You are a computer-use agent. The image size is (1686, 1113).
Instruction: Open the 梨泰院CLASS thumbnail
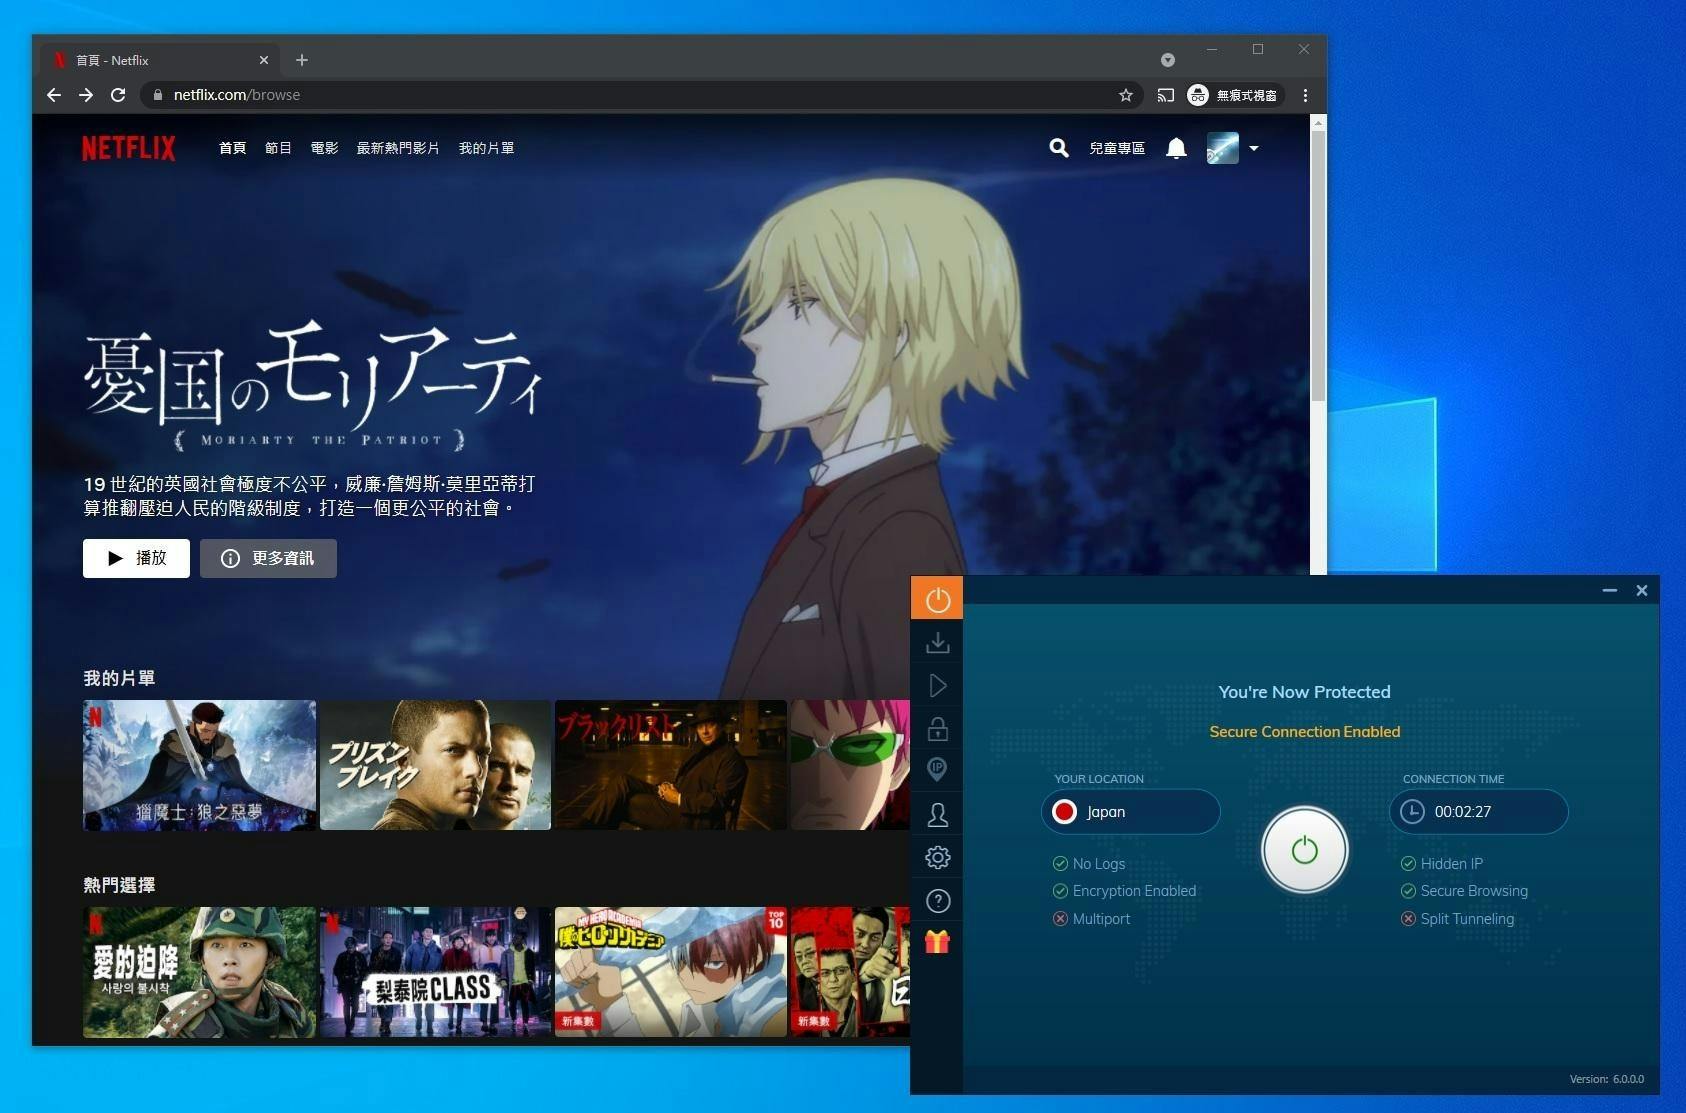(435, 972)
